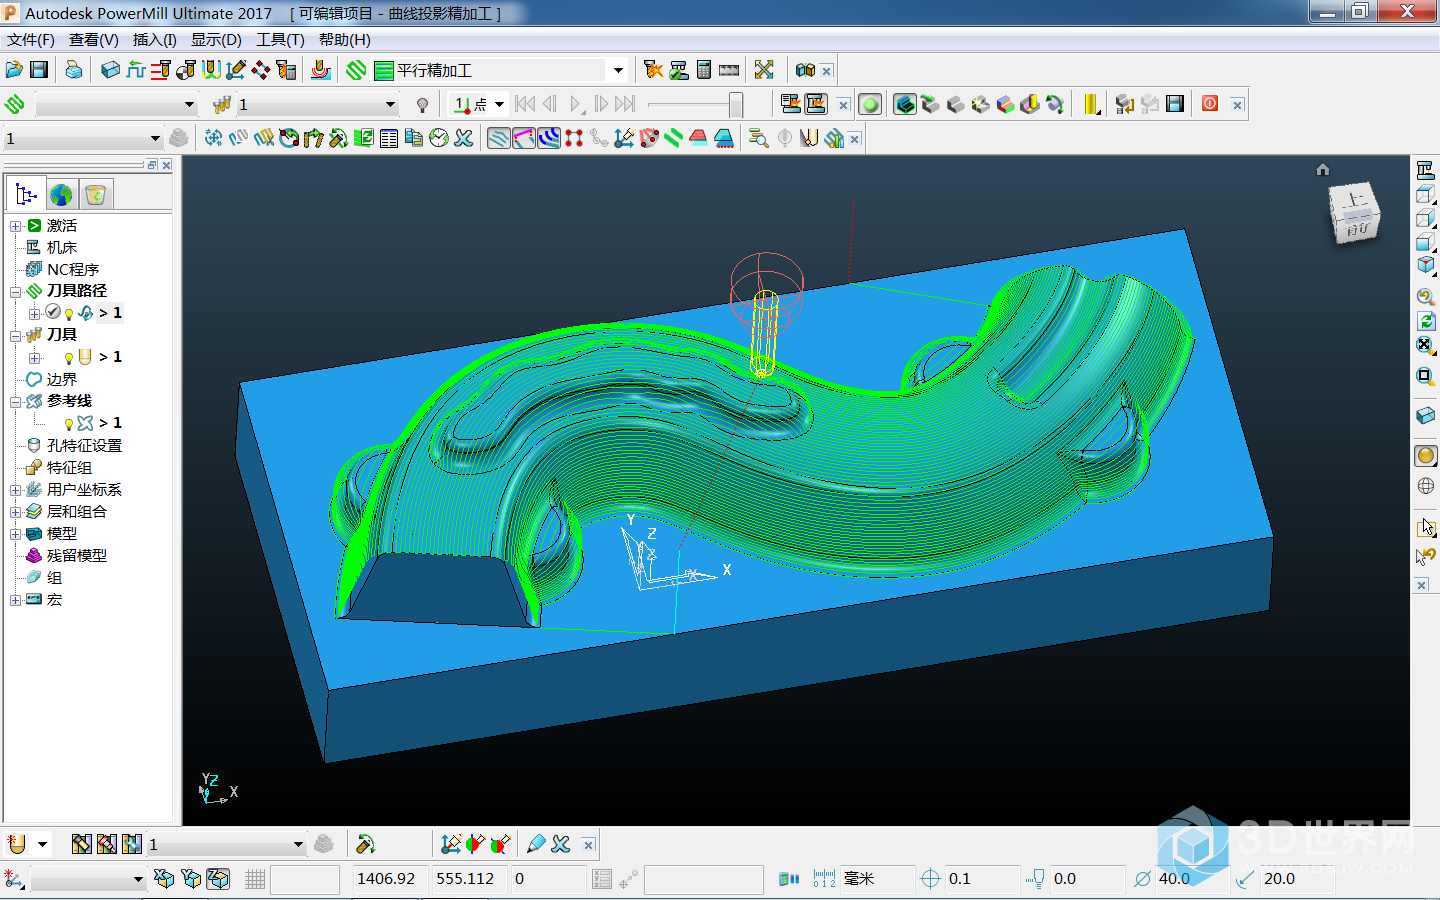Image resolution: width=1440 pixels, height=900 pixels.
Task: Switch to the globe browser tab
Action: point(61,194)
